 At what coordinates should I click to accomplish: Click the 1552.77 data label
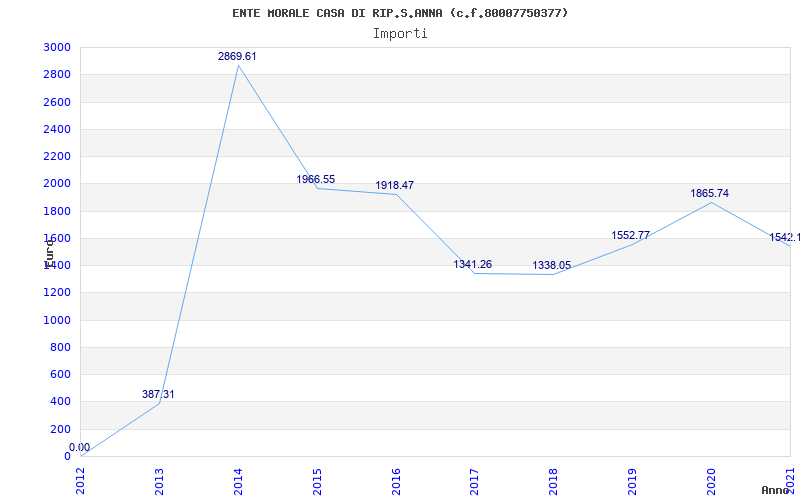click(631, 235)
